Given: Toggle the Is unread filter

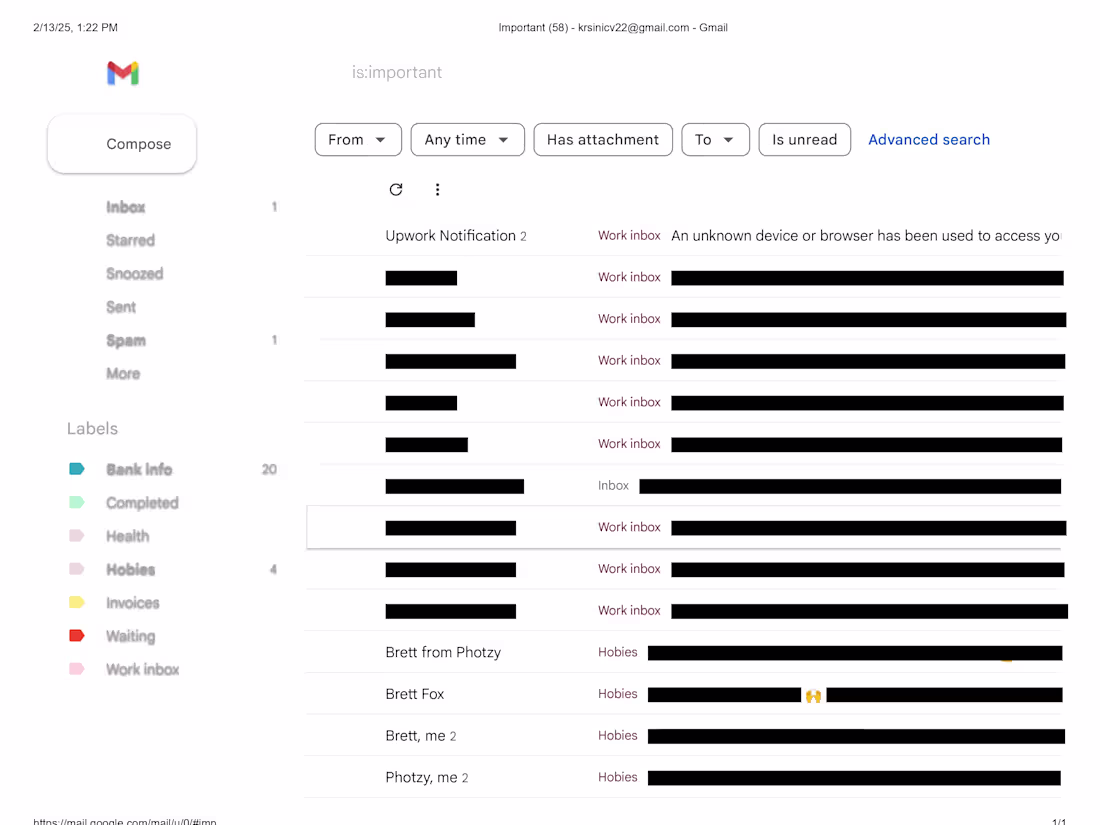Looking at the screenshot, I should pos(804,140).
